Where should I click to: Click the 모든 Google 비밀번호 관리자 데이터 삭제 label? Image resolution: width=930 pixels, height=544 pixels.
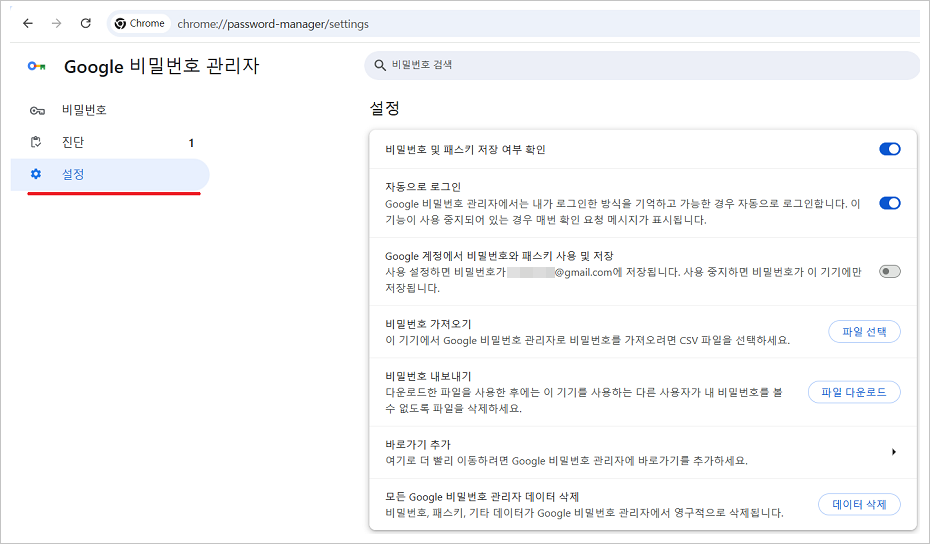[x=482, y=497]
